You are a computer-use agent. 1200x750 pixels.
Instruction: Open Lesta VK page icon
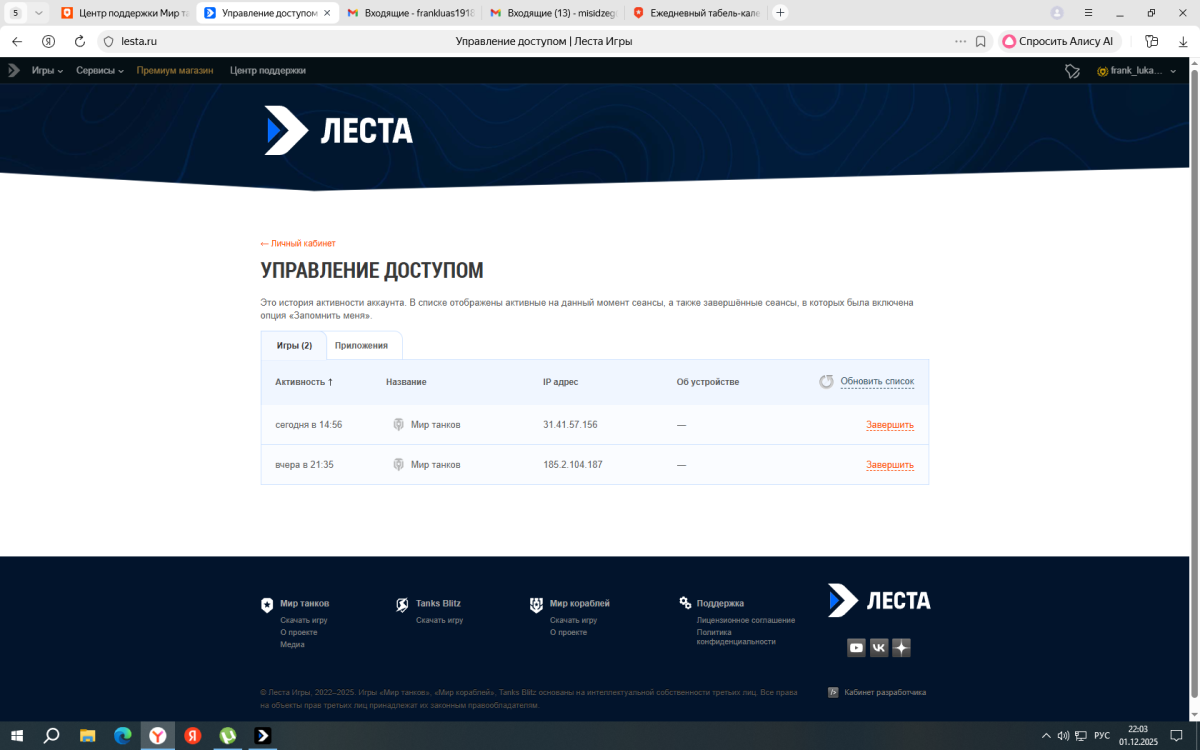[879, 648]
